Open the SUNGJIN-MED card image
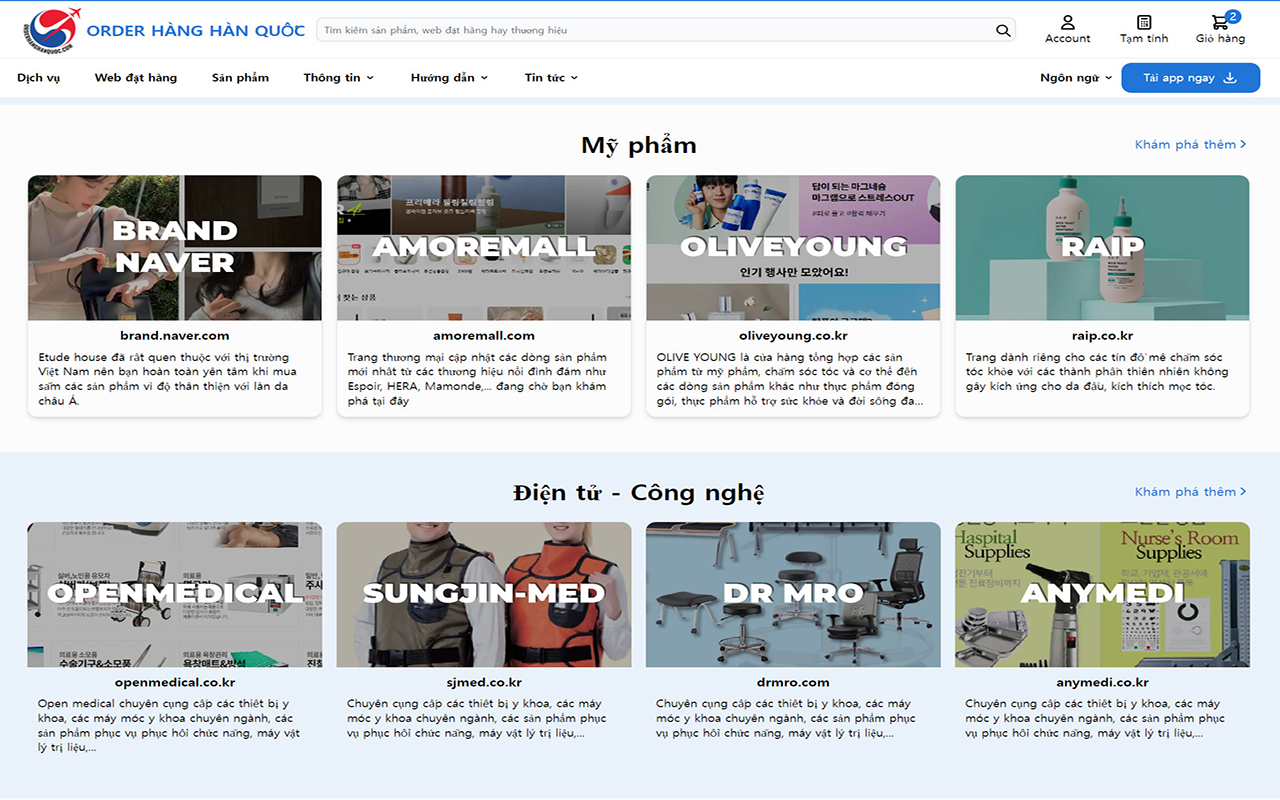This screenshot has width=1280, height=800. (x=484, y=595)
